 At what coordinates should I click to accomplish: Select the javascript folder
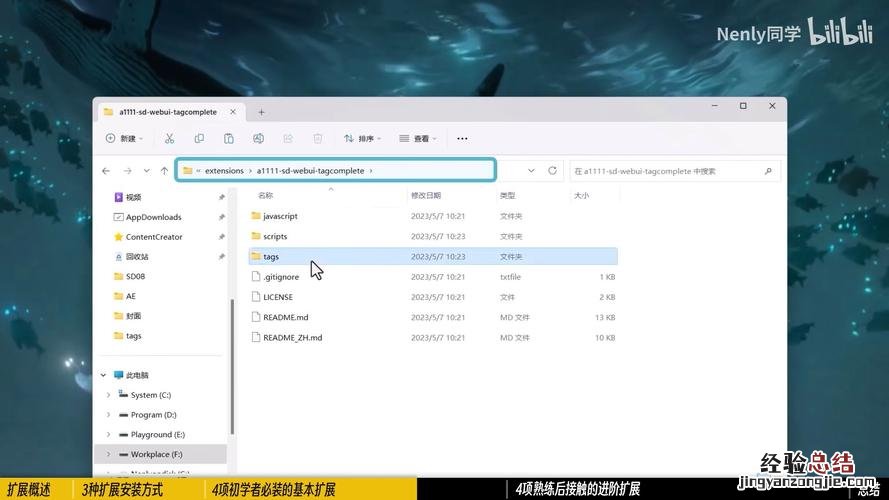point(433,216)
